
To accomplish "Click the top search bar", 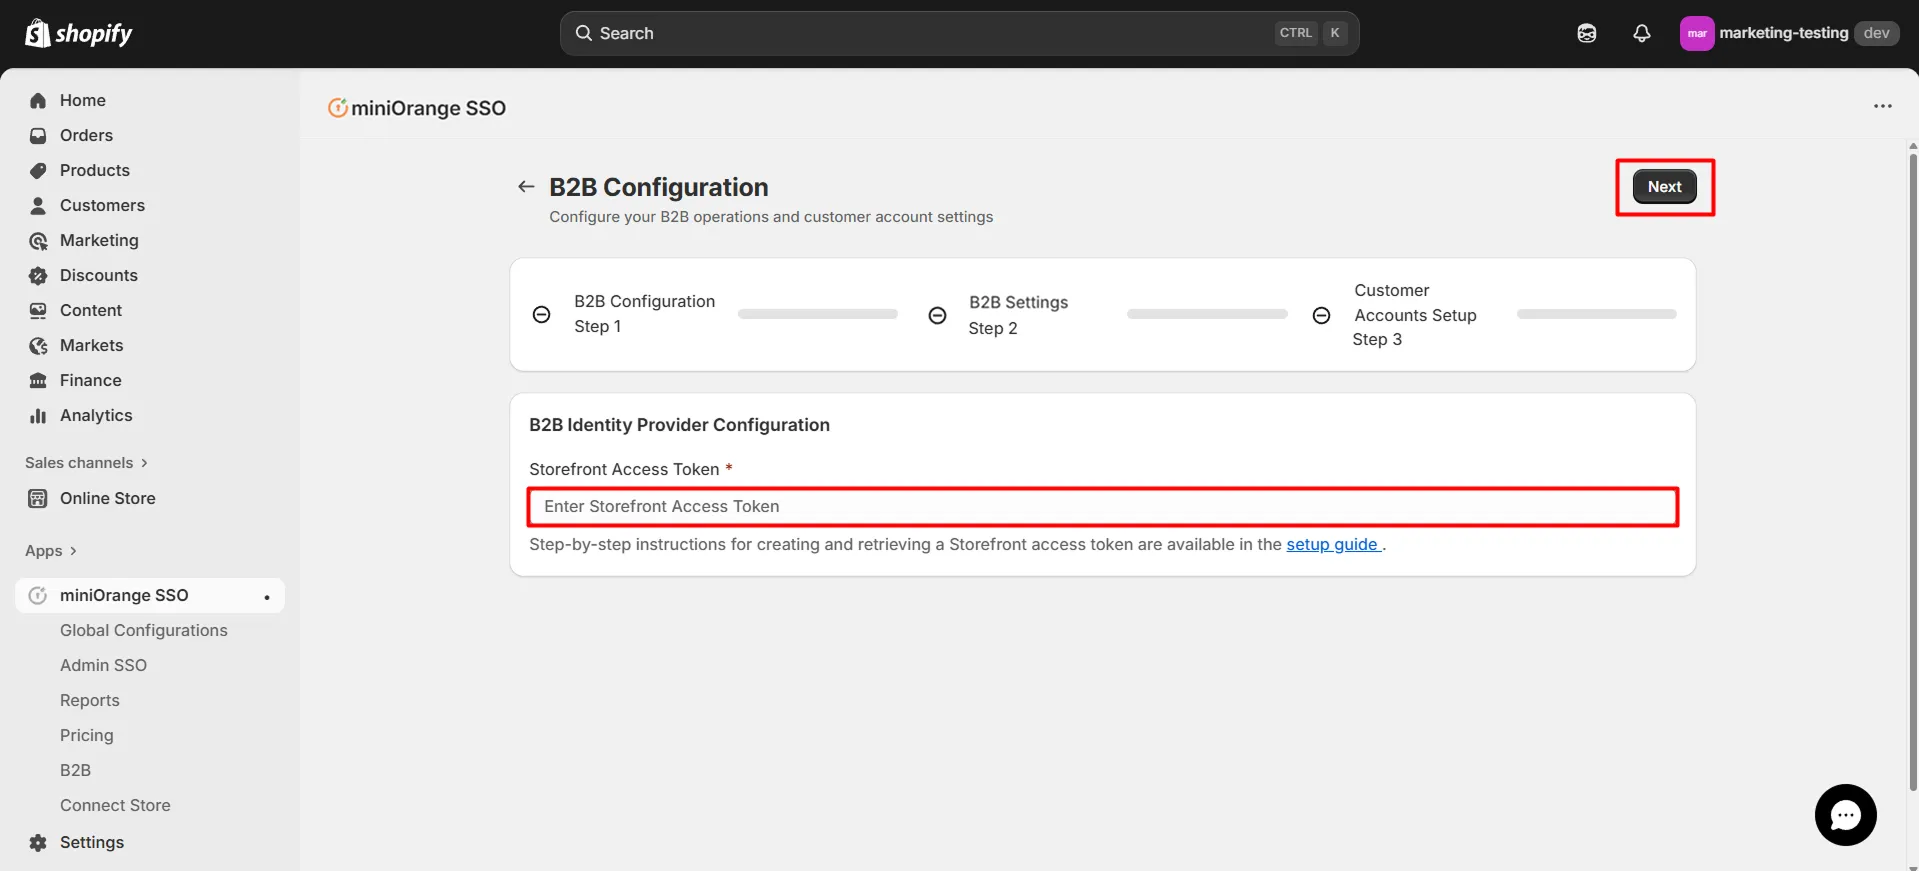I will click(959, 33).
